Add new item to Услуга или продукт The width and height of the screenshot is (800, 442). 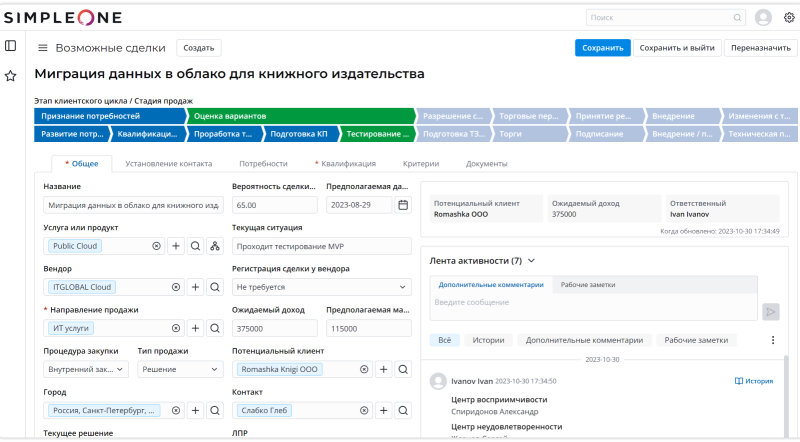pyautogui.click(x=176, y=246)
